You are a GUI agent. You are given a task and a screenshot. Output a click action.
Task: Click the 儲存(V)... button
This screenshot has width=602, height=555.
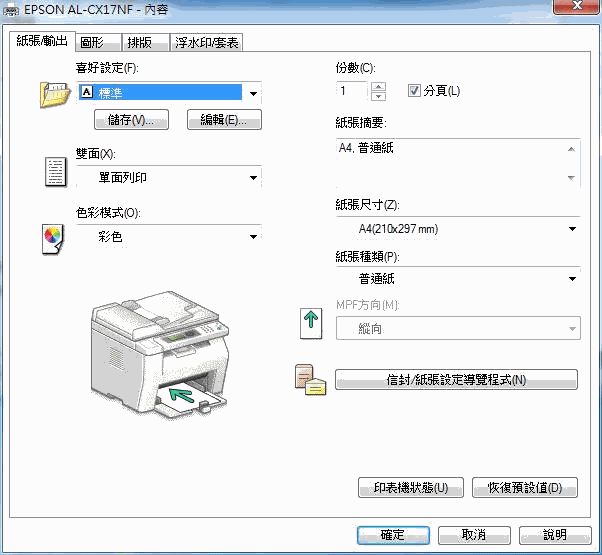[131, 120]
